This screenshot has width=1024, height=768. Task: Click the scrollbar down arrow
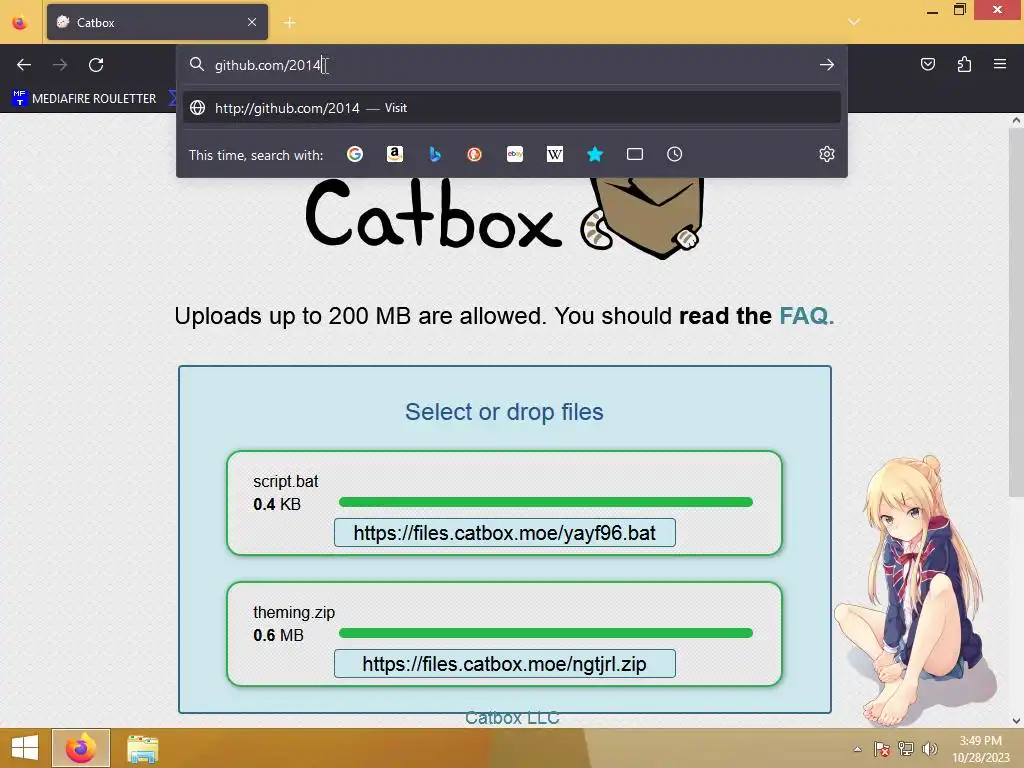coord(1016,721)
